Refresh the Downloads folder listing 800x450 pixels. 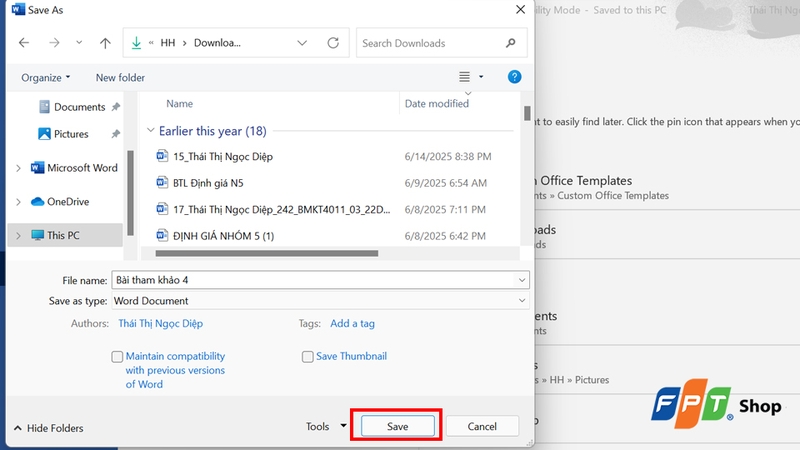[x=333, y=44]
